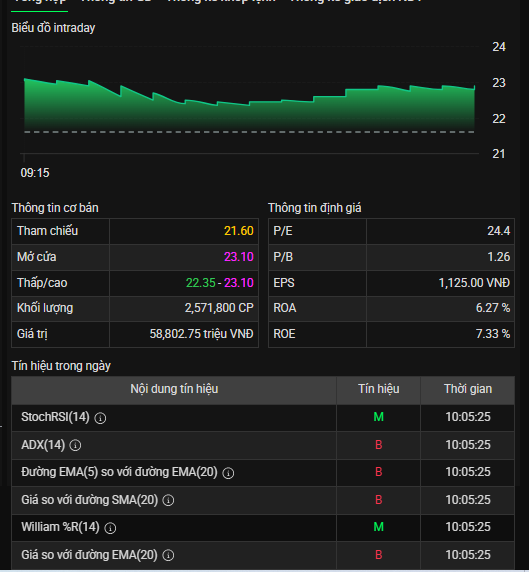
Task: Select the William %R(14) signal name
Action: click(x=60, y=527)
